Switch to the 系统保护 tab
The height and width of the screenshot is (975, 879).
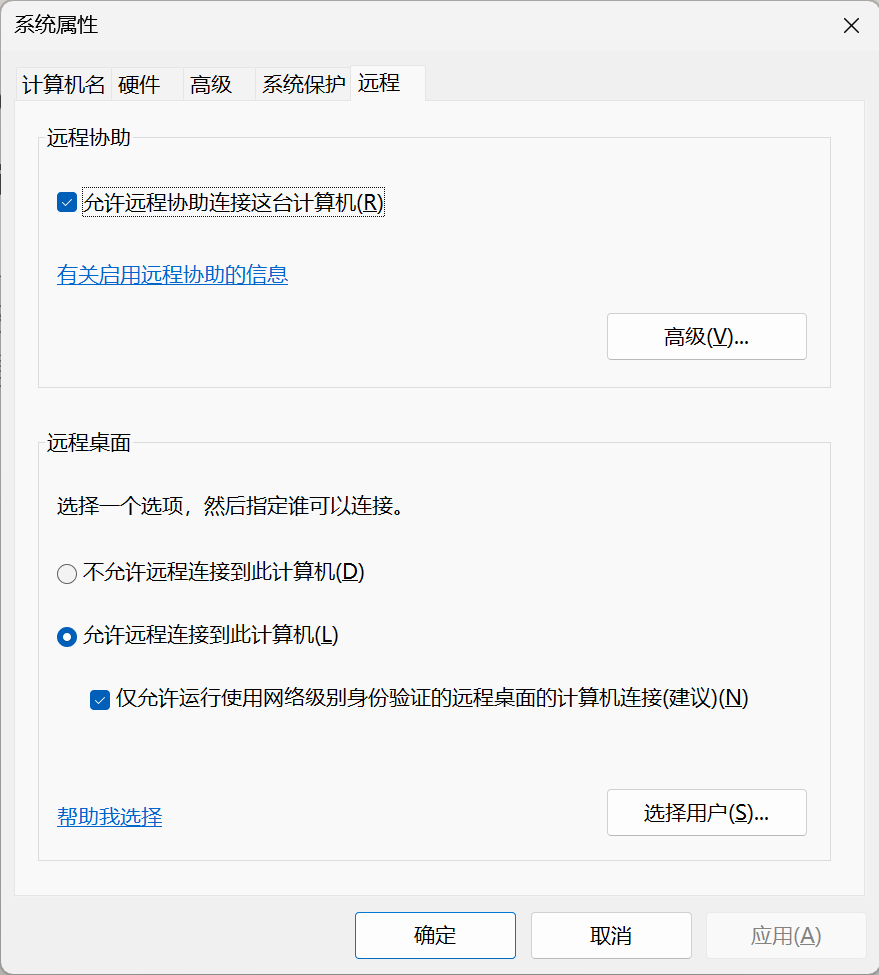(304, 85)
